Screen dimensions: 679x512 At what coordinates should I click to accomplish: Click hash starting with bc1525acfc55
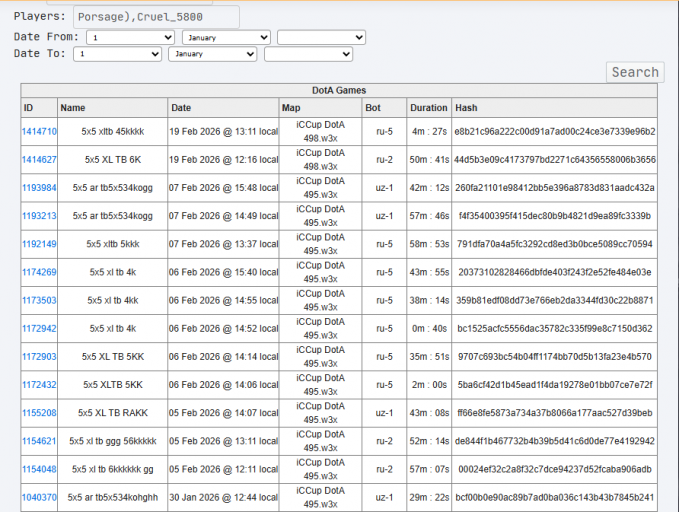point(555,329)
